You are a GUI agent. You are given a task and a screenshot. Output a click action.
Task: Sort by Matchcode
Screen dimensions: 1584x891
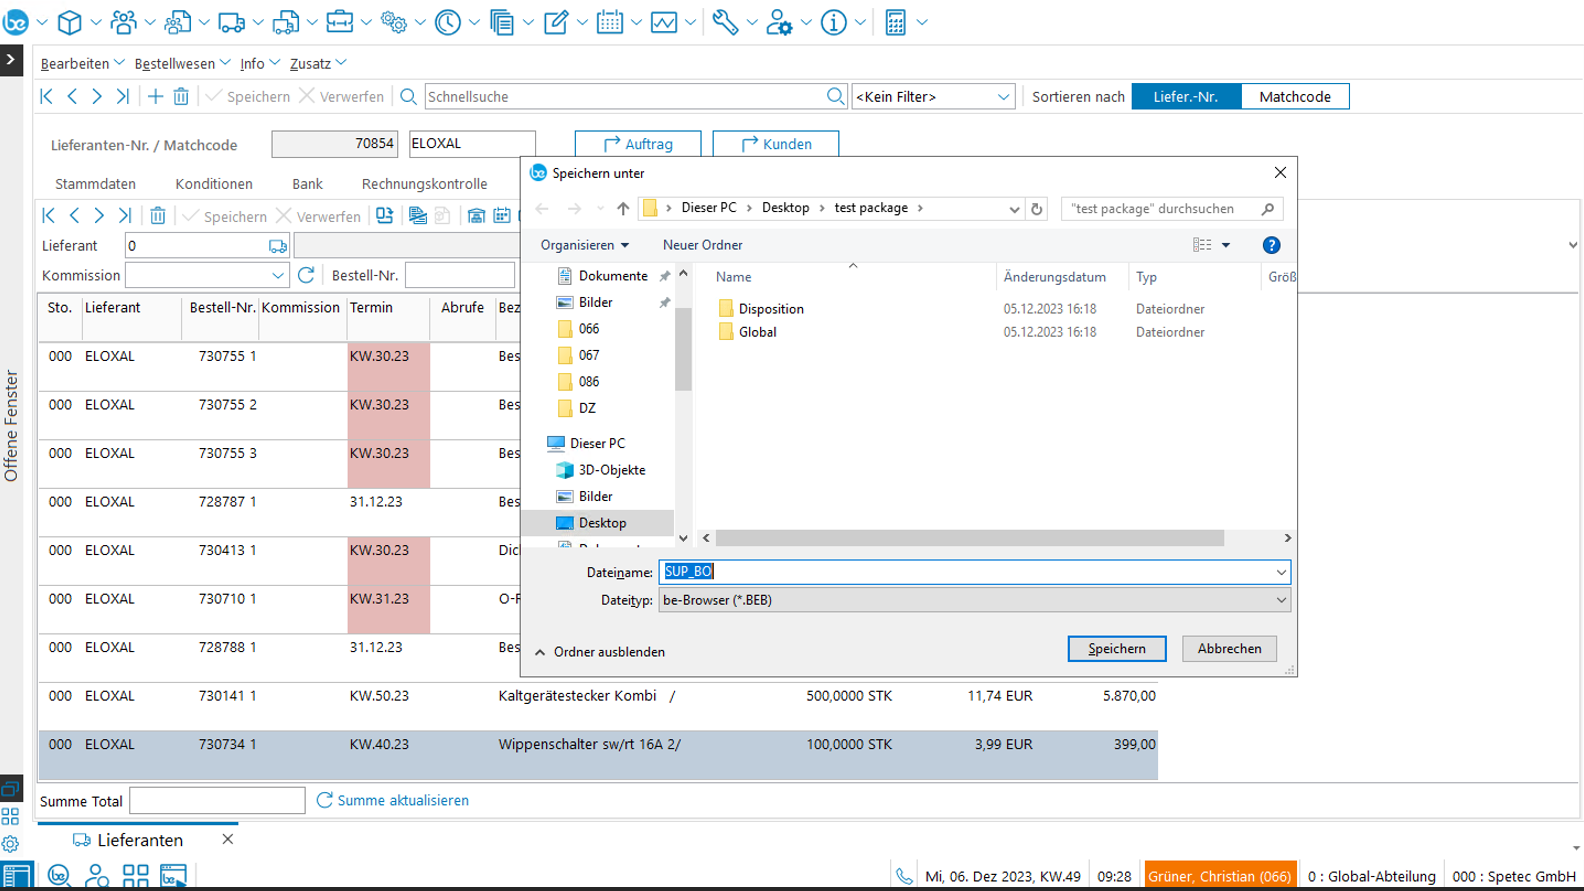[x=1294, y=96]
